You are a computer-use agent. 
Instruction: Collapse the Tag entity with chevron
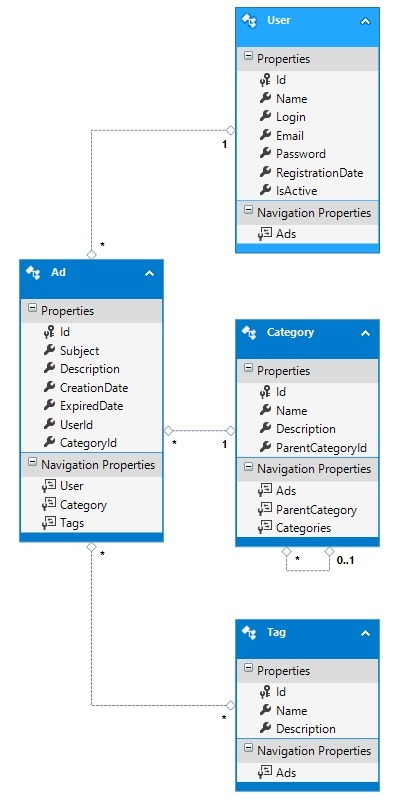tap(365, 633)
